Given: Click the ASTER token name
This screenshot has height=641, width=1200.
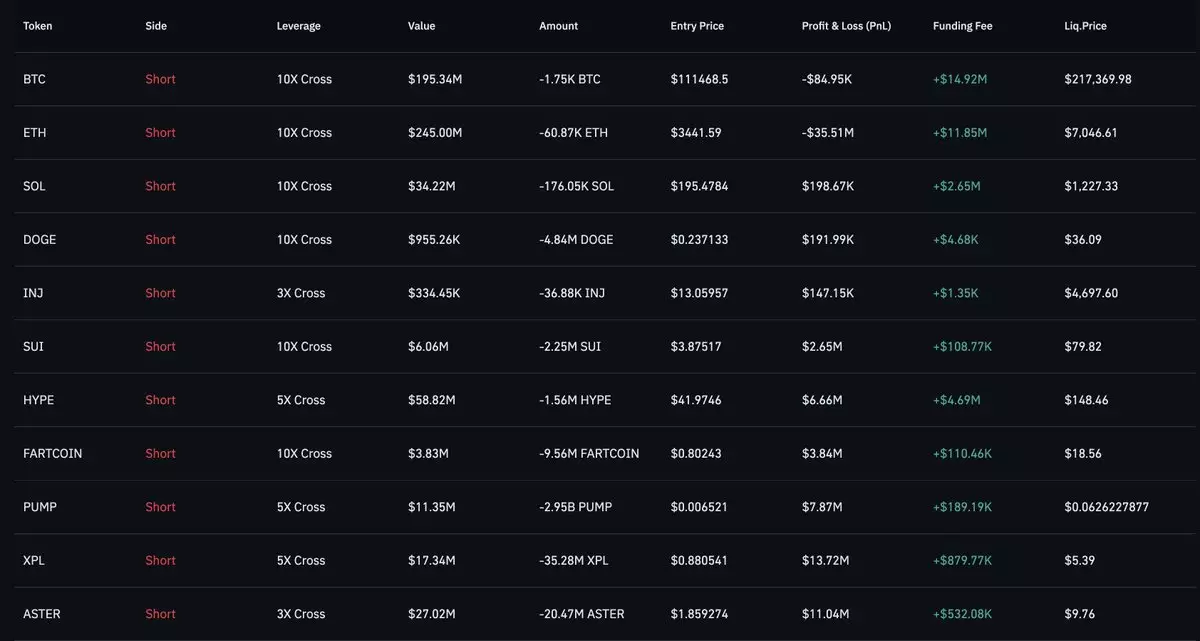Looking at the screenshot, I should (x=41, y=614).
